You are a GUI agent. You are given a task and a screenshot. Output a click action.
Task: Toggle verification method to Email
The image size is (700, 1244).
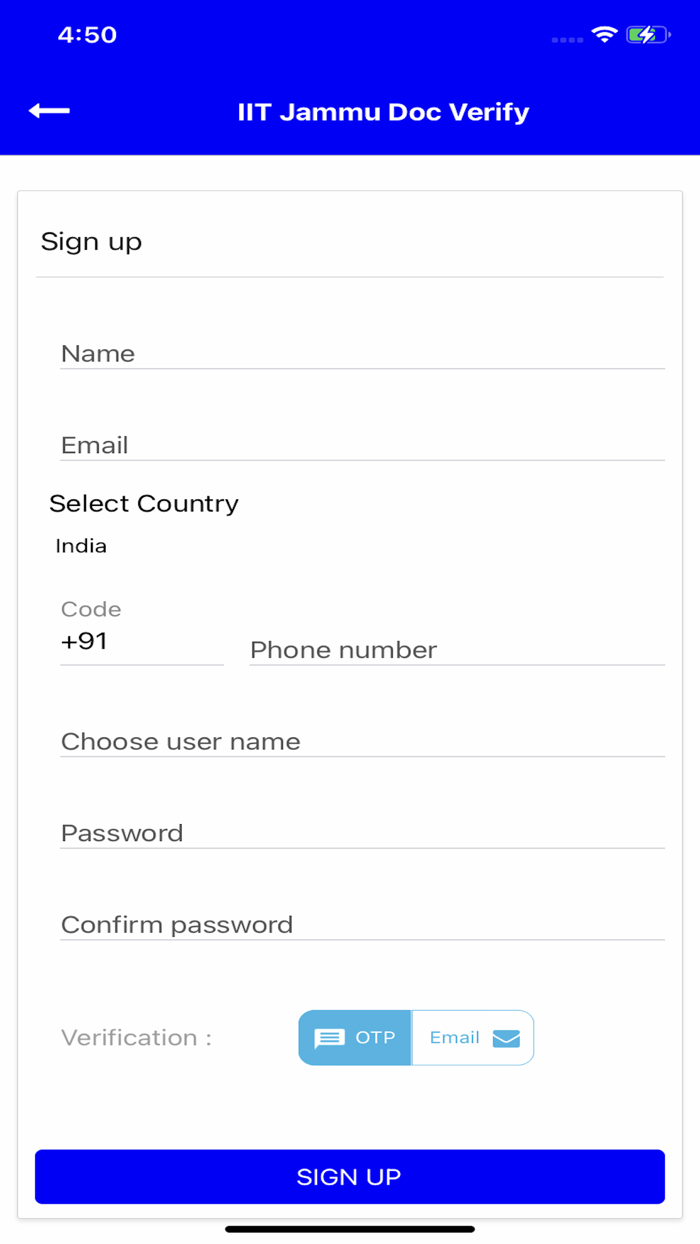point(472,1038)
